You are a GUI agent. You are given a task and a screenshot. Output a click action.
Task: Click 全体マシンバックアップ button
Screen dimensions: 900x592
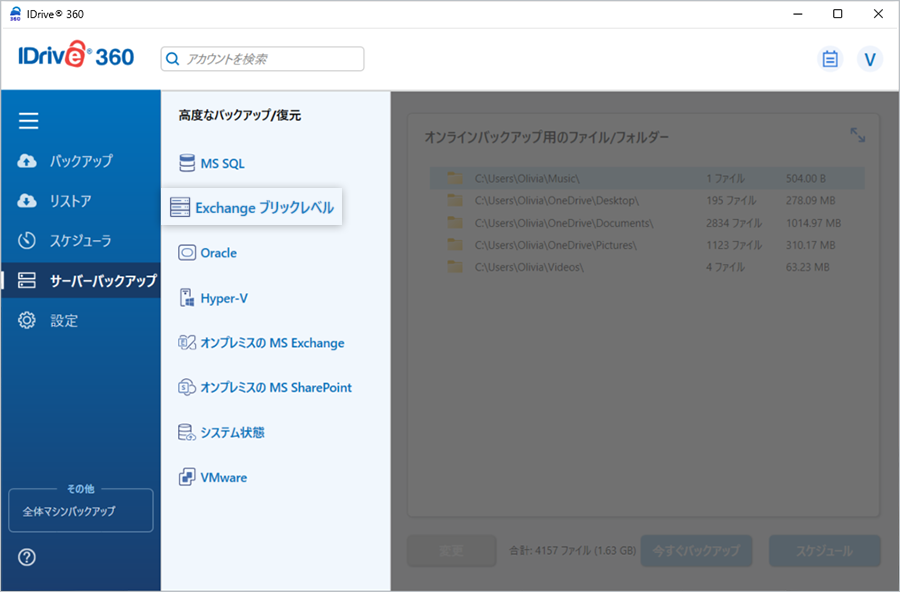(x=80, y=511)
